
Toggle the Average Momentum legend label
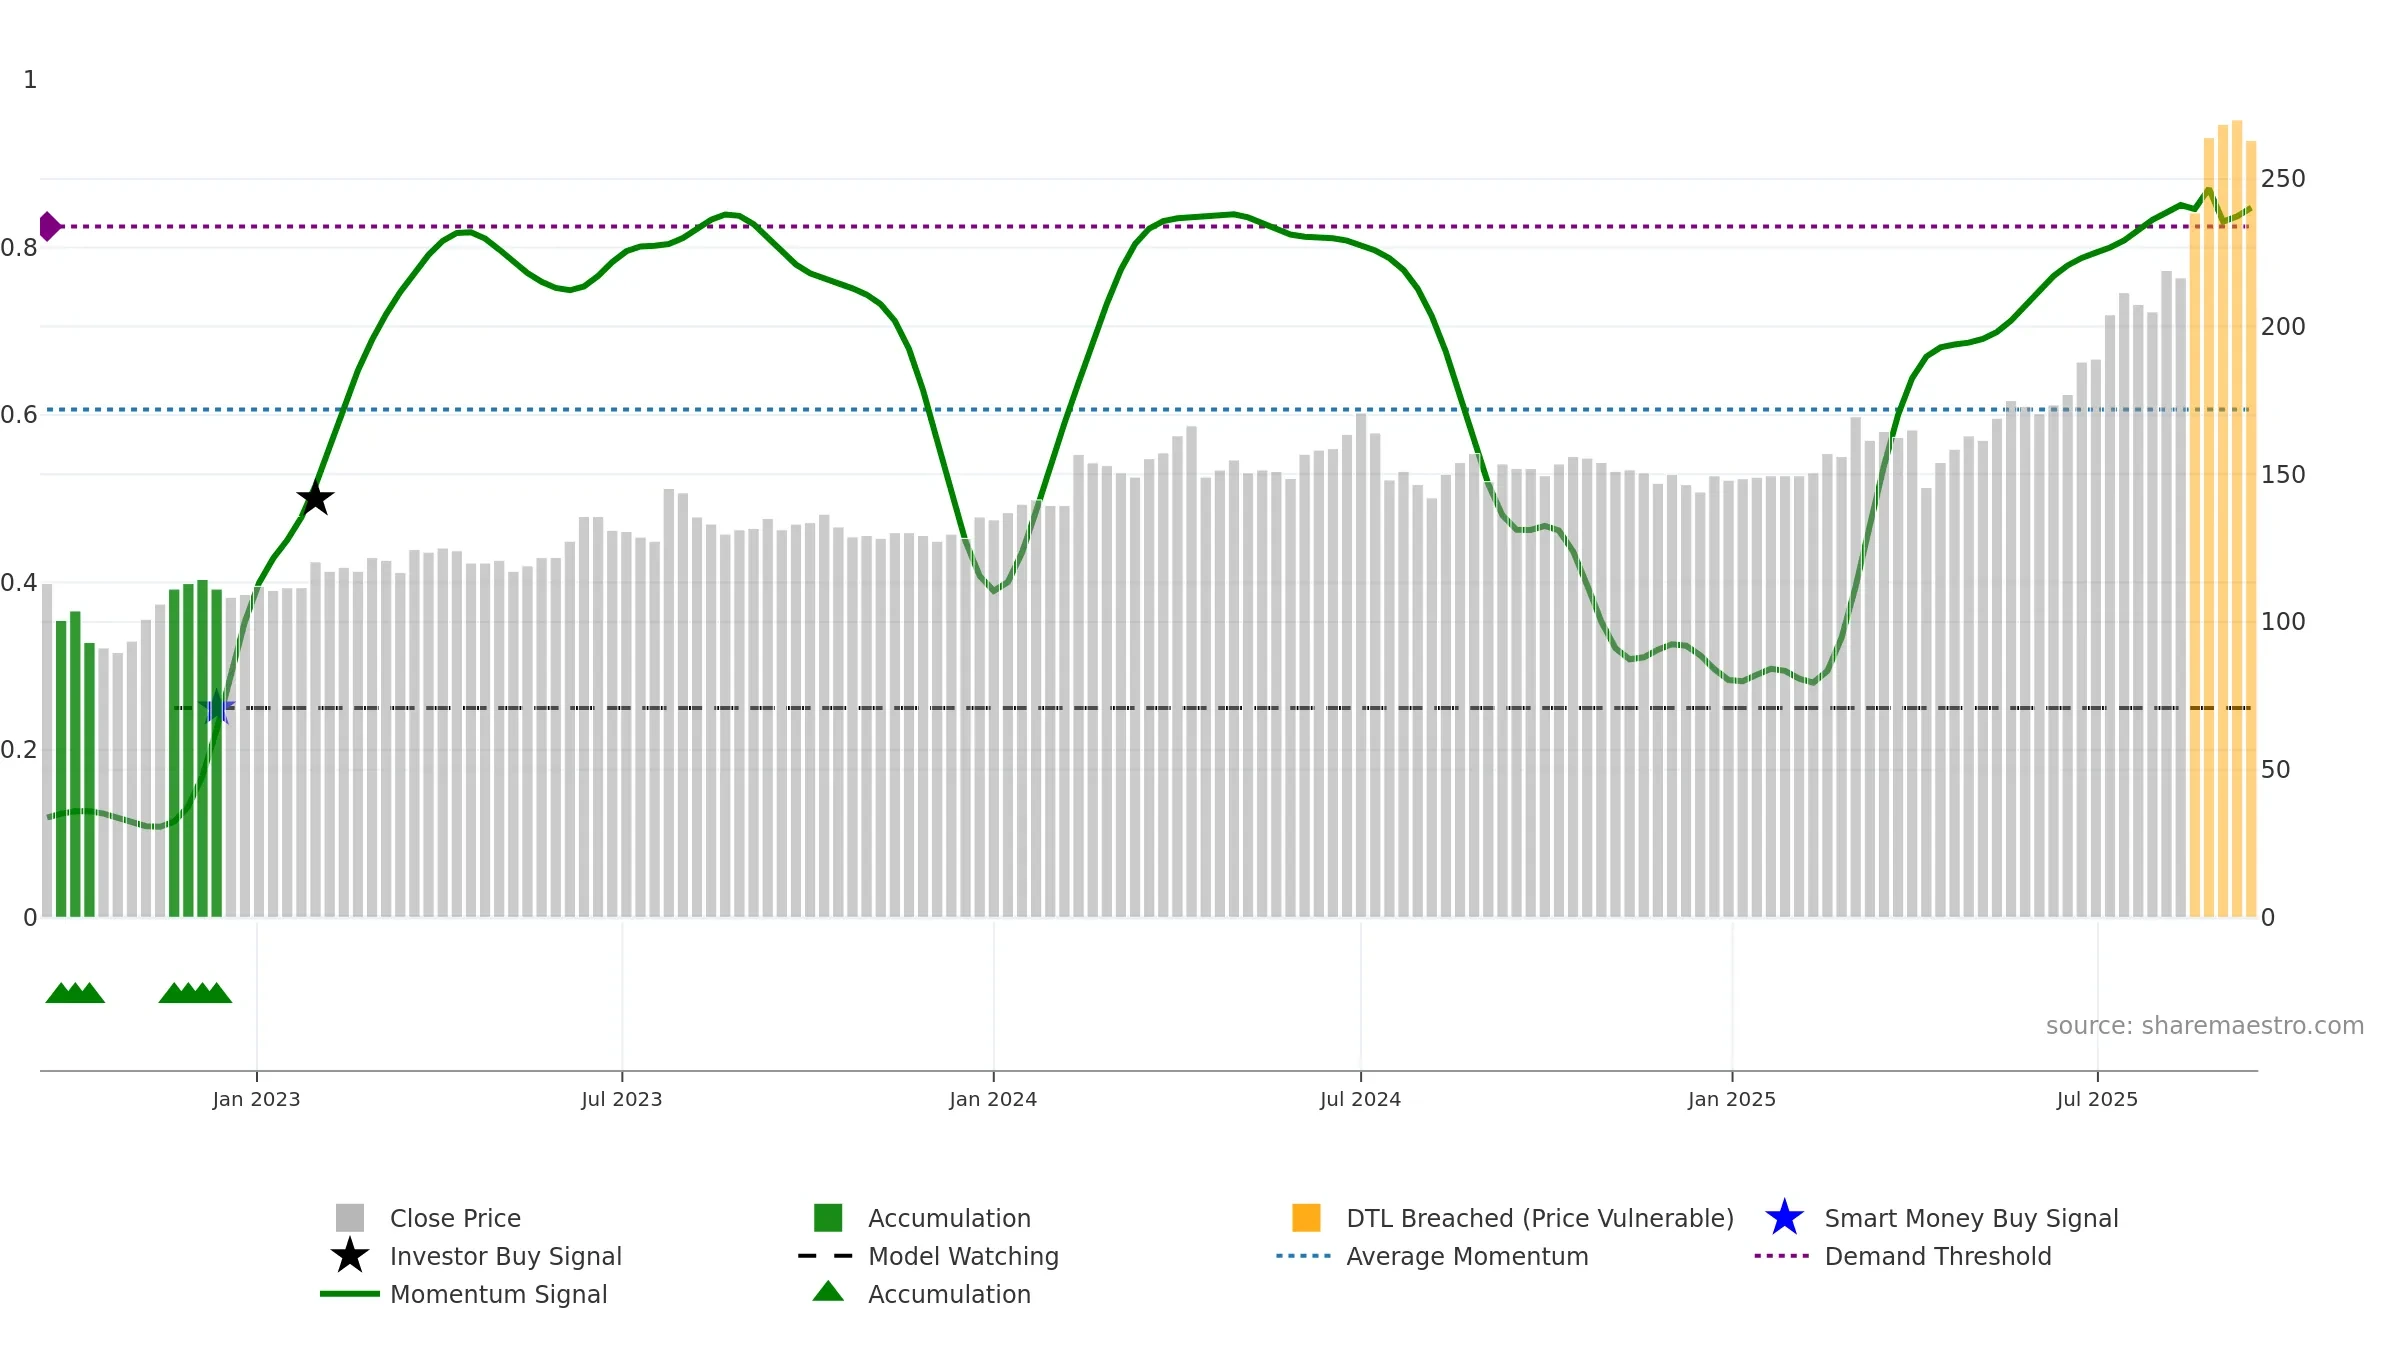coord(1467,1256)
